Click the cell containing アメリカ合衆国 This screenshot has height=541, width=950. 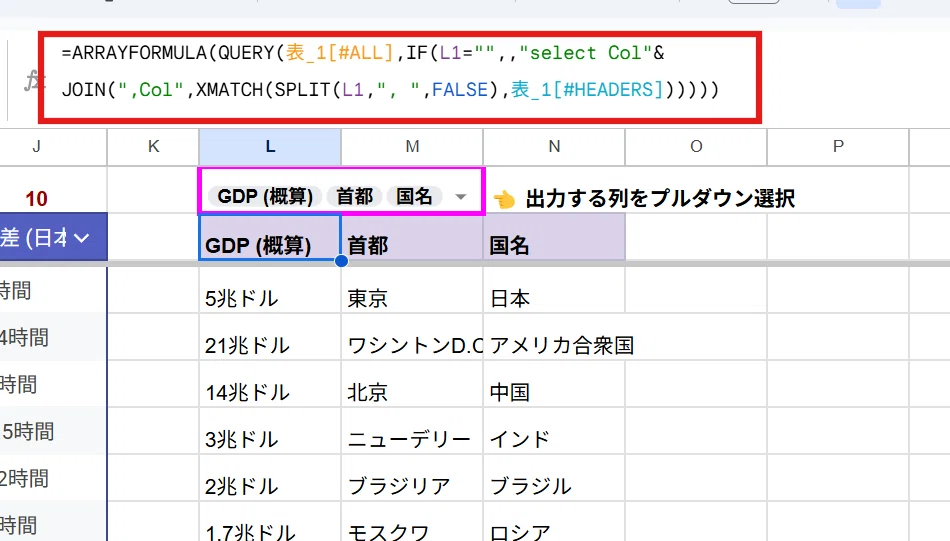click(554, 337)
